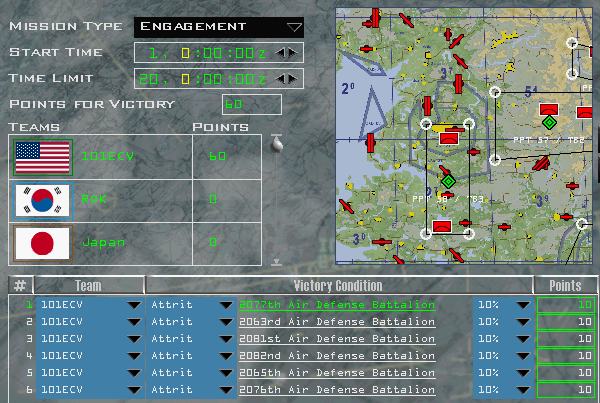Click Start Time stepper arrows
The image size is (600, 403).
[x=286, y=52]
